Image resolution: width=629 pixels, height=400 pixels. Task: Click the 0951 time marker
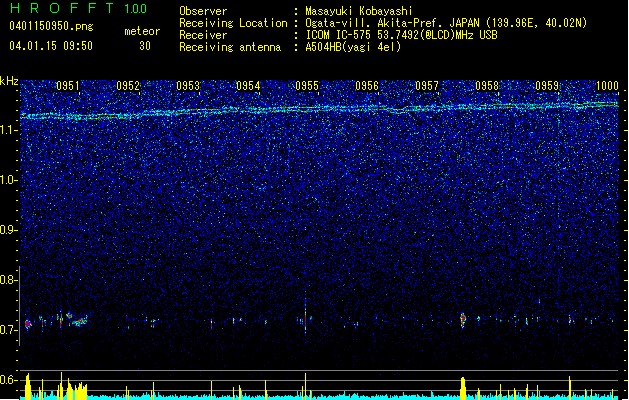click(68, 86)
